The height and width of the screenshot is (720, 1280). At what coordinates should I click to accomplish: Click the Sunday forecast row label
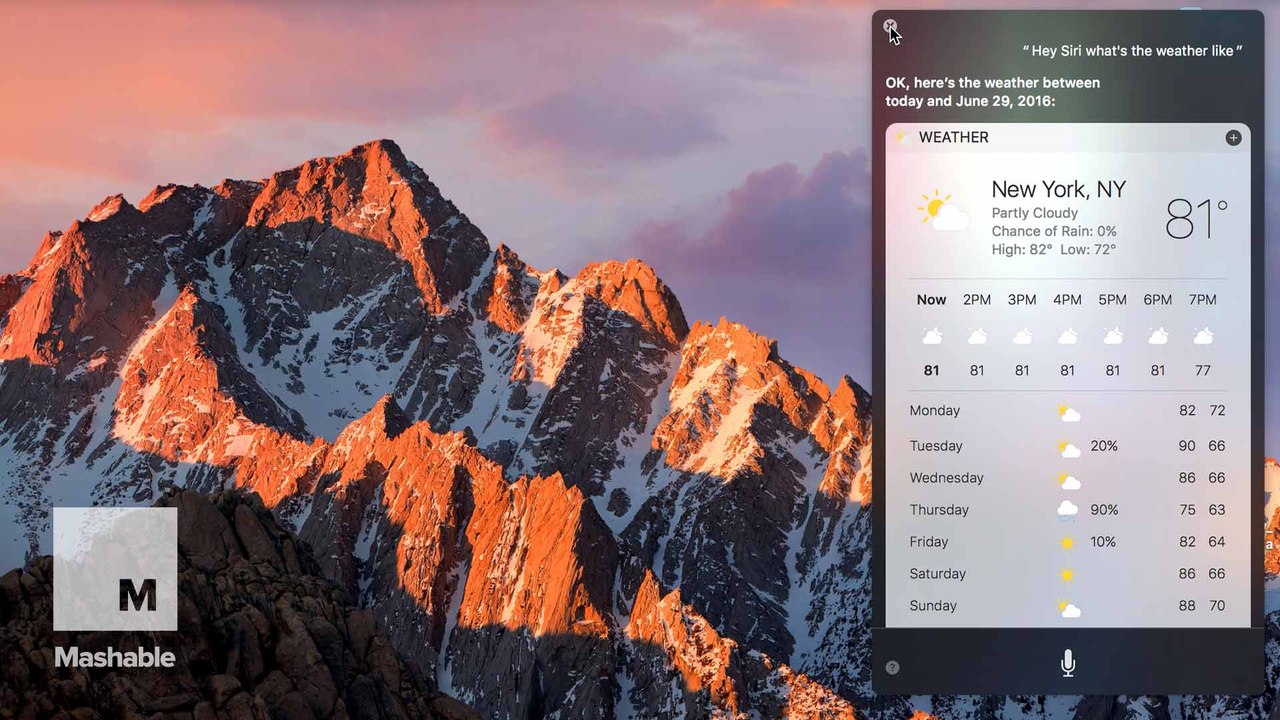click(933, 606)
